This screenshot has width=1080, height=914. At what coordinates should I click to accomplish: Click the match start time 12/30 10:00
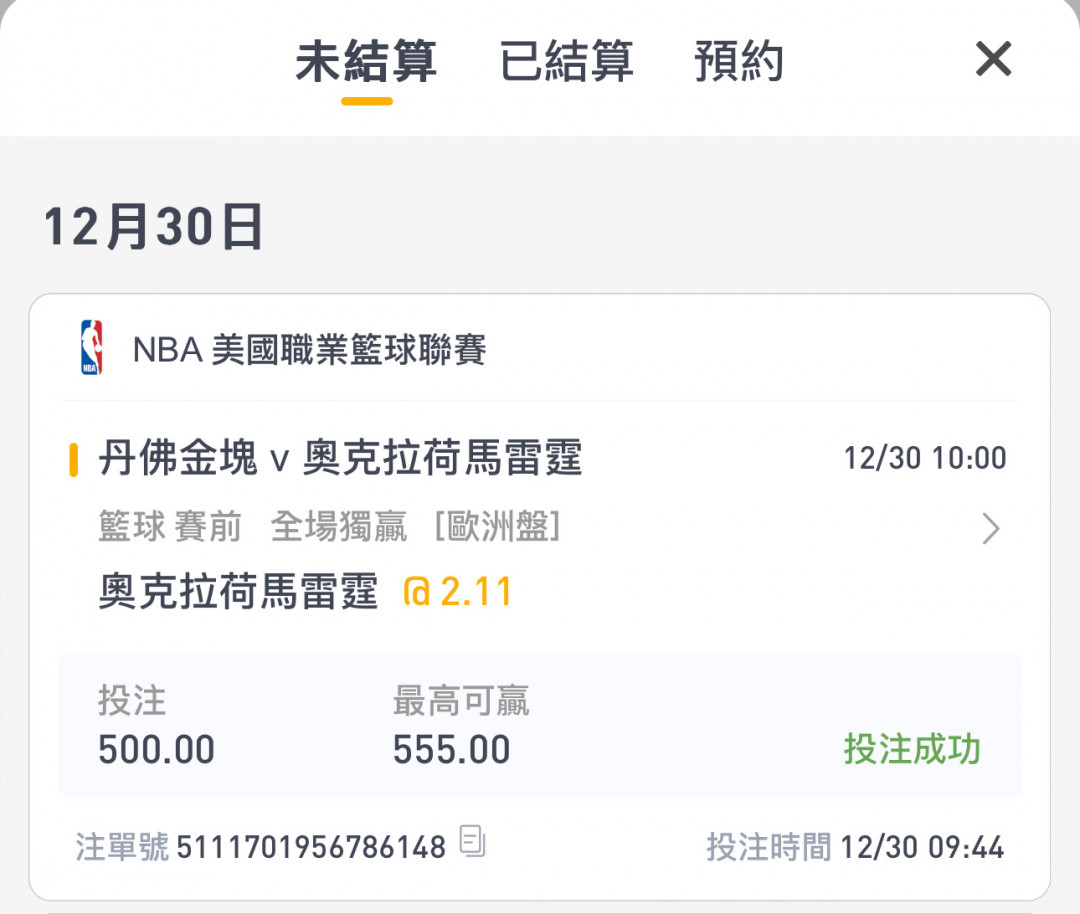tap(925, 459)
